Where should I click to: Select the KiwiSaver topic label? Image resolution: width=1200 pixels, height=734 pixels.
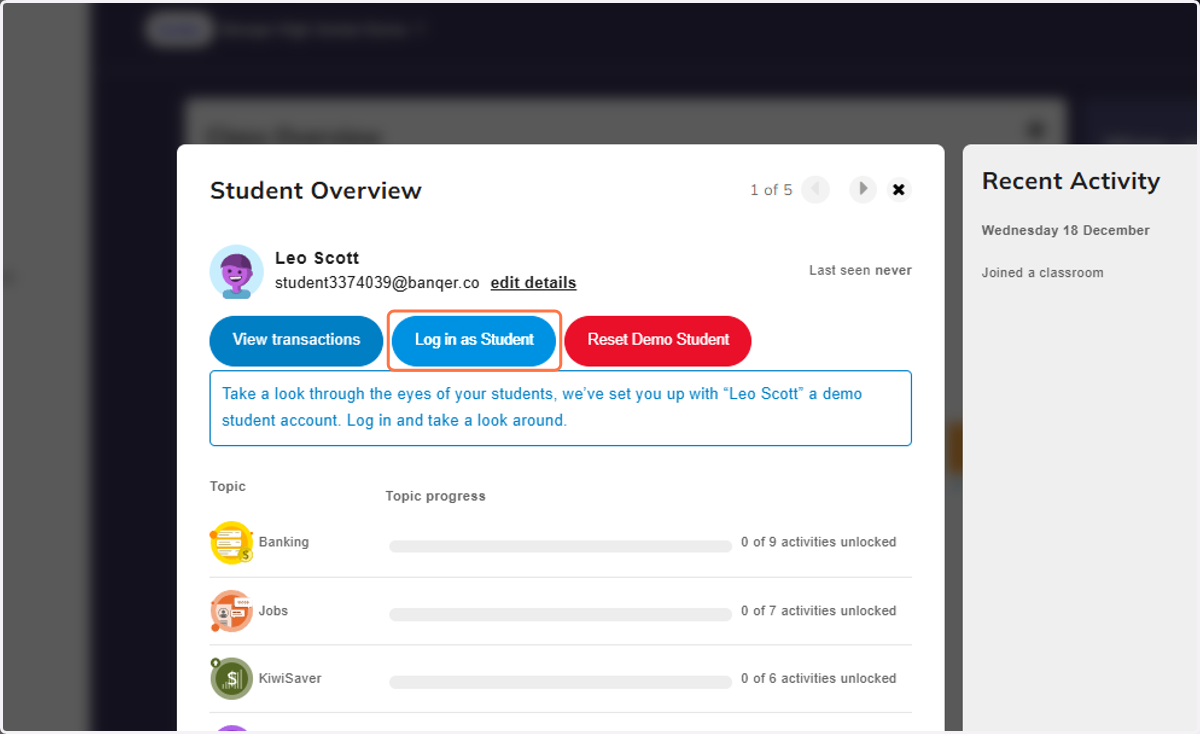pyautogui.click(x=290, y=678)
